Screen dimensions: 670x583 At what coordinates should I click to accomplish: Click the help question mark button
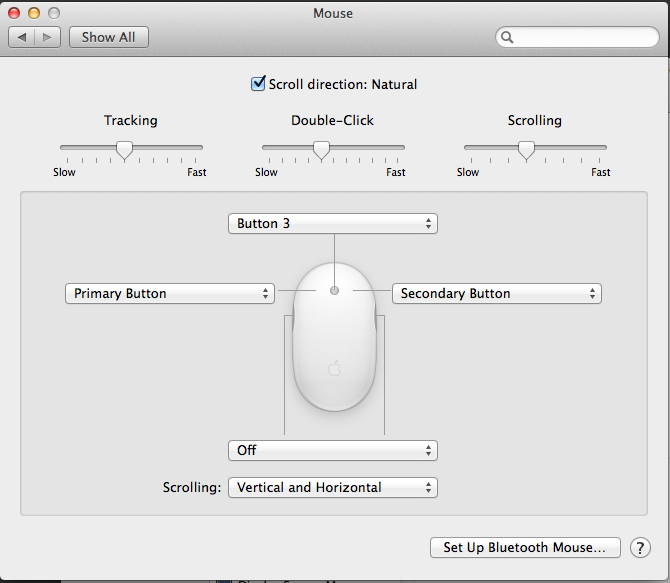coord(641,548)
